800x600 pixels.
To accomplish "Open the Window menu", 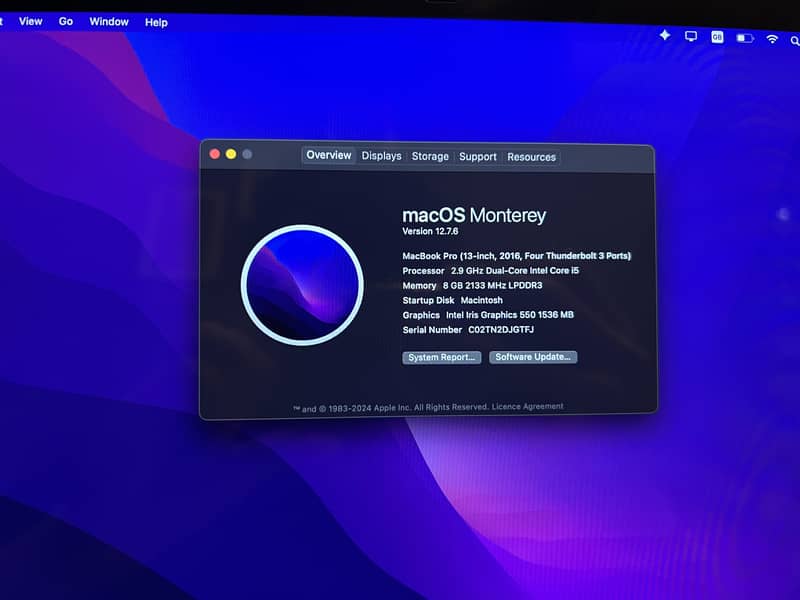I will click(109, 22).
